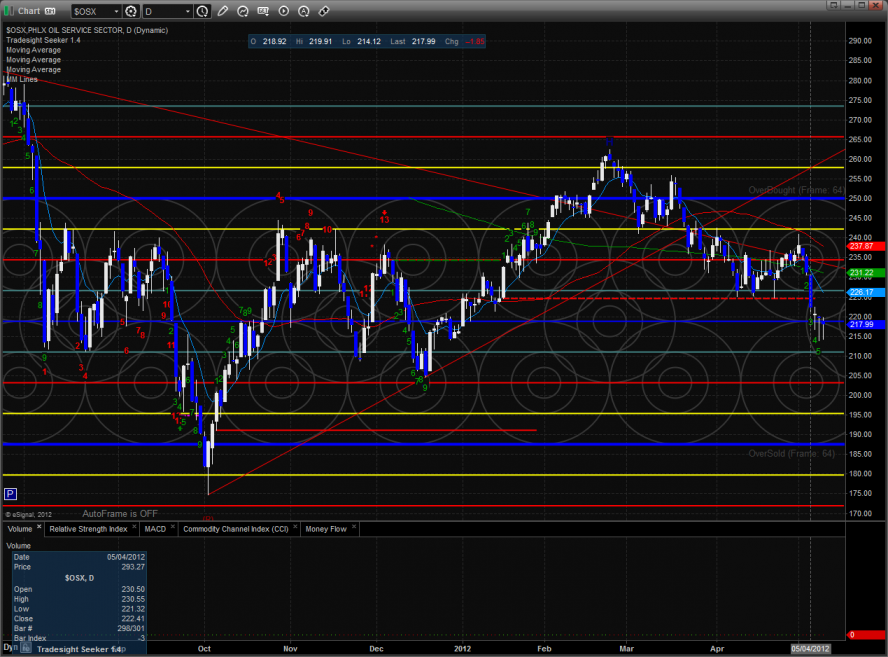Open the Commodity Channel Index (CCI) tab
This screenshot has width=888, height=657.
coord(237,528)
